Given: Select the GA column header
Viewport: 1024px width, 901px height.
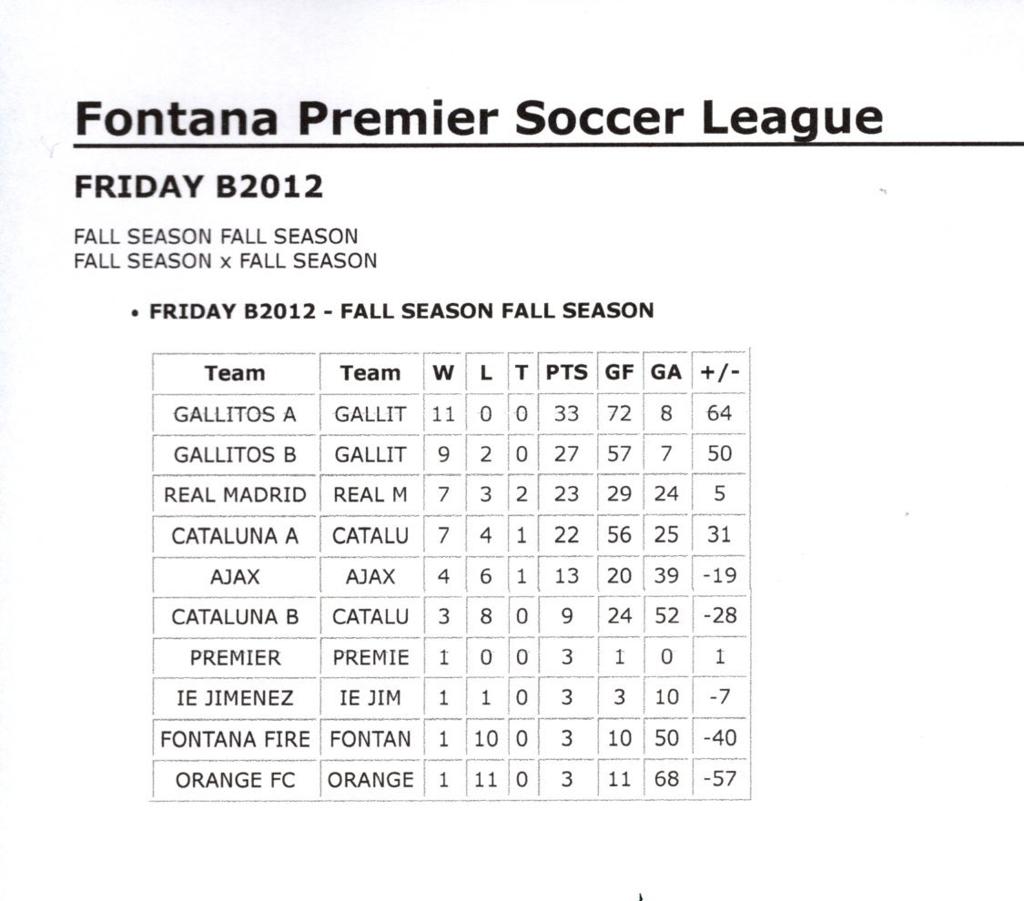Looking at the screenshot, I should (666, 373).
